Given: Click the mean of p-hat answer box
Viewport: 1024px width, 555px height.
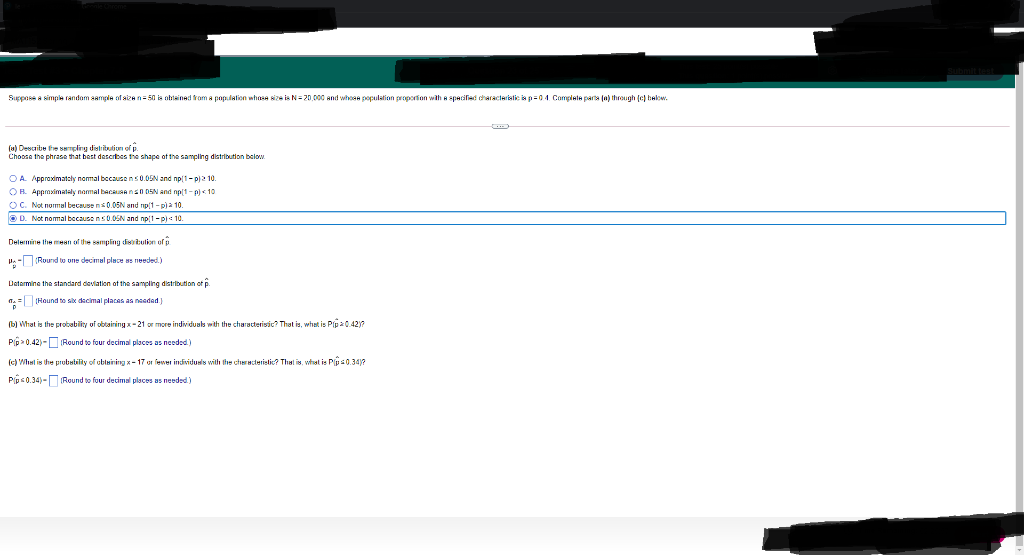Looking at the screenshot, I should point(28,261).
